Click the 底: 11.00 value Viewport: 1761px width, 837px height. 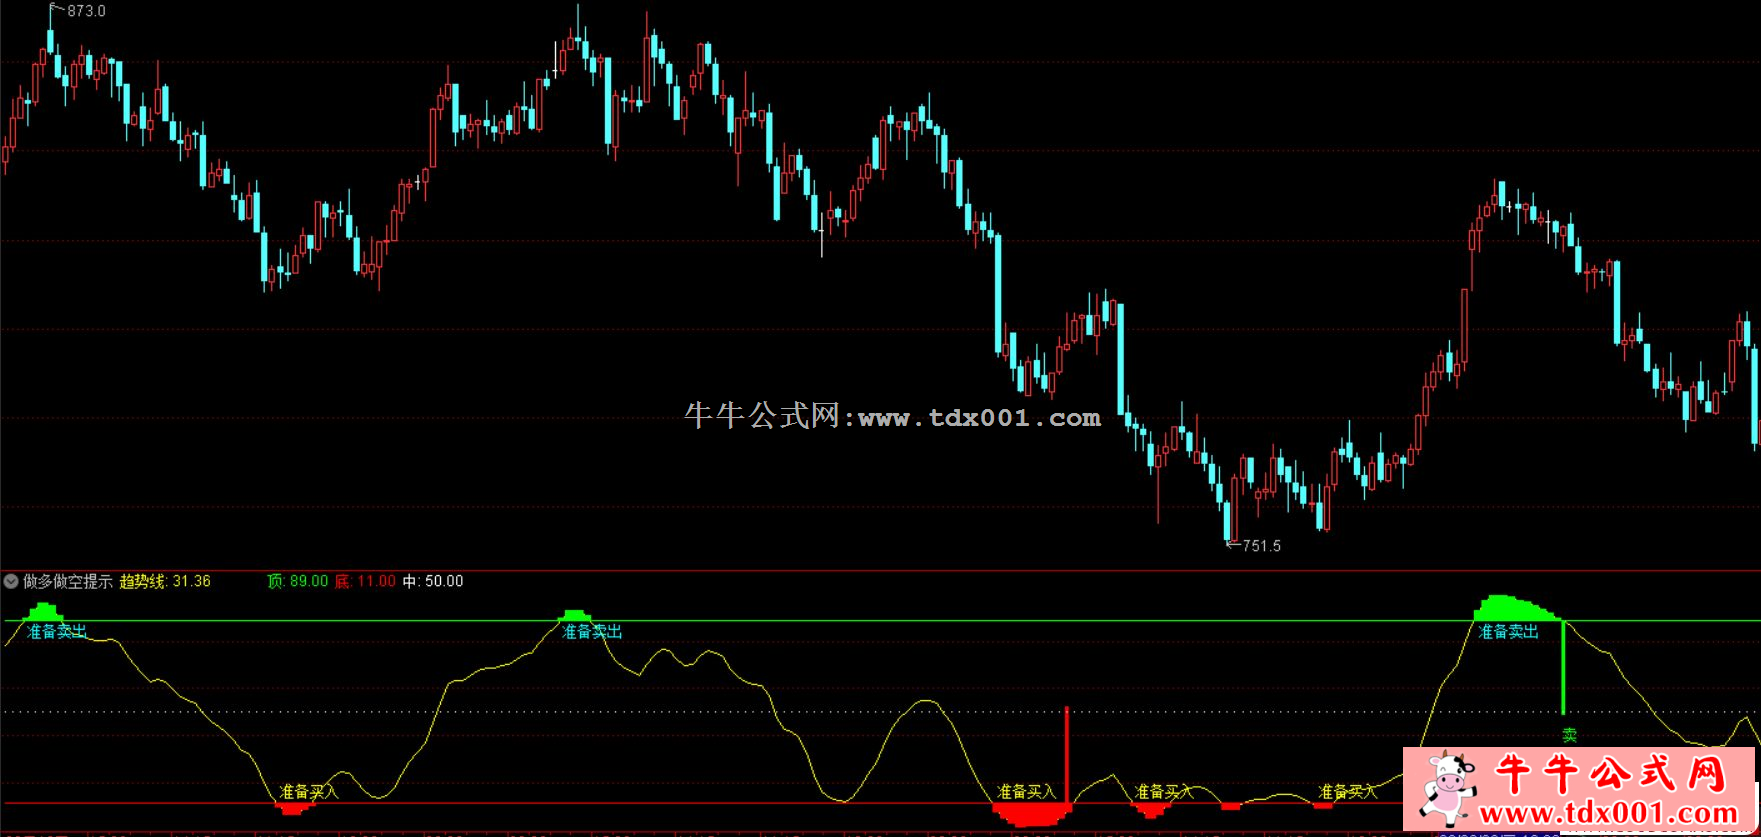coord(365,581)
